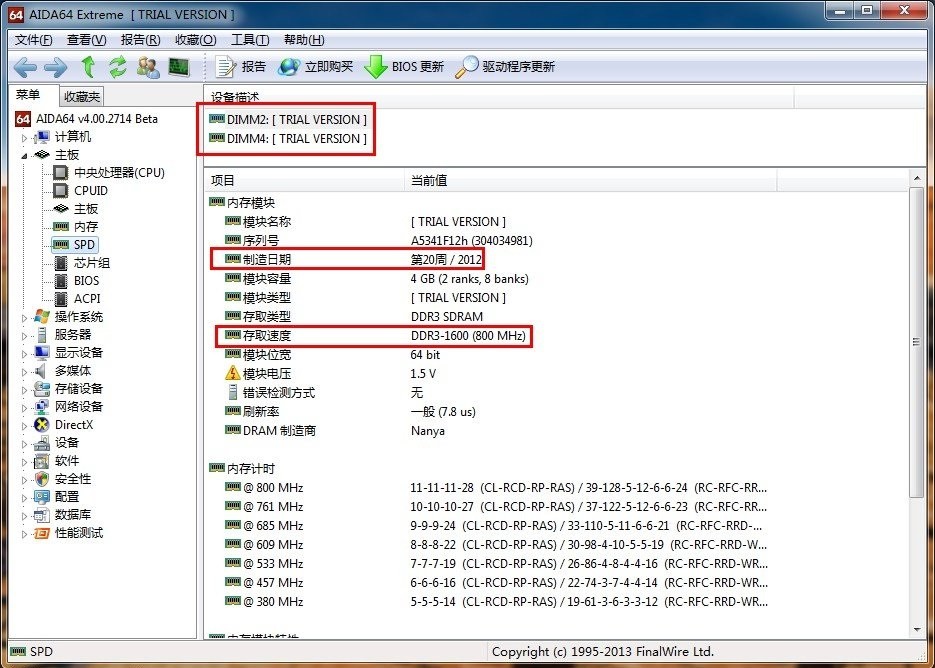The image size is (935, 668).
Task: Click the BIOS 更新 toolbar button
Action: coord(405,67)
